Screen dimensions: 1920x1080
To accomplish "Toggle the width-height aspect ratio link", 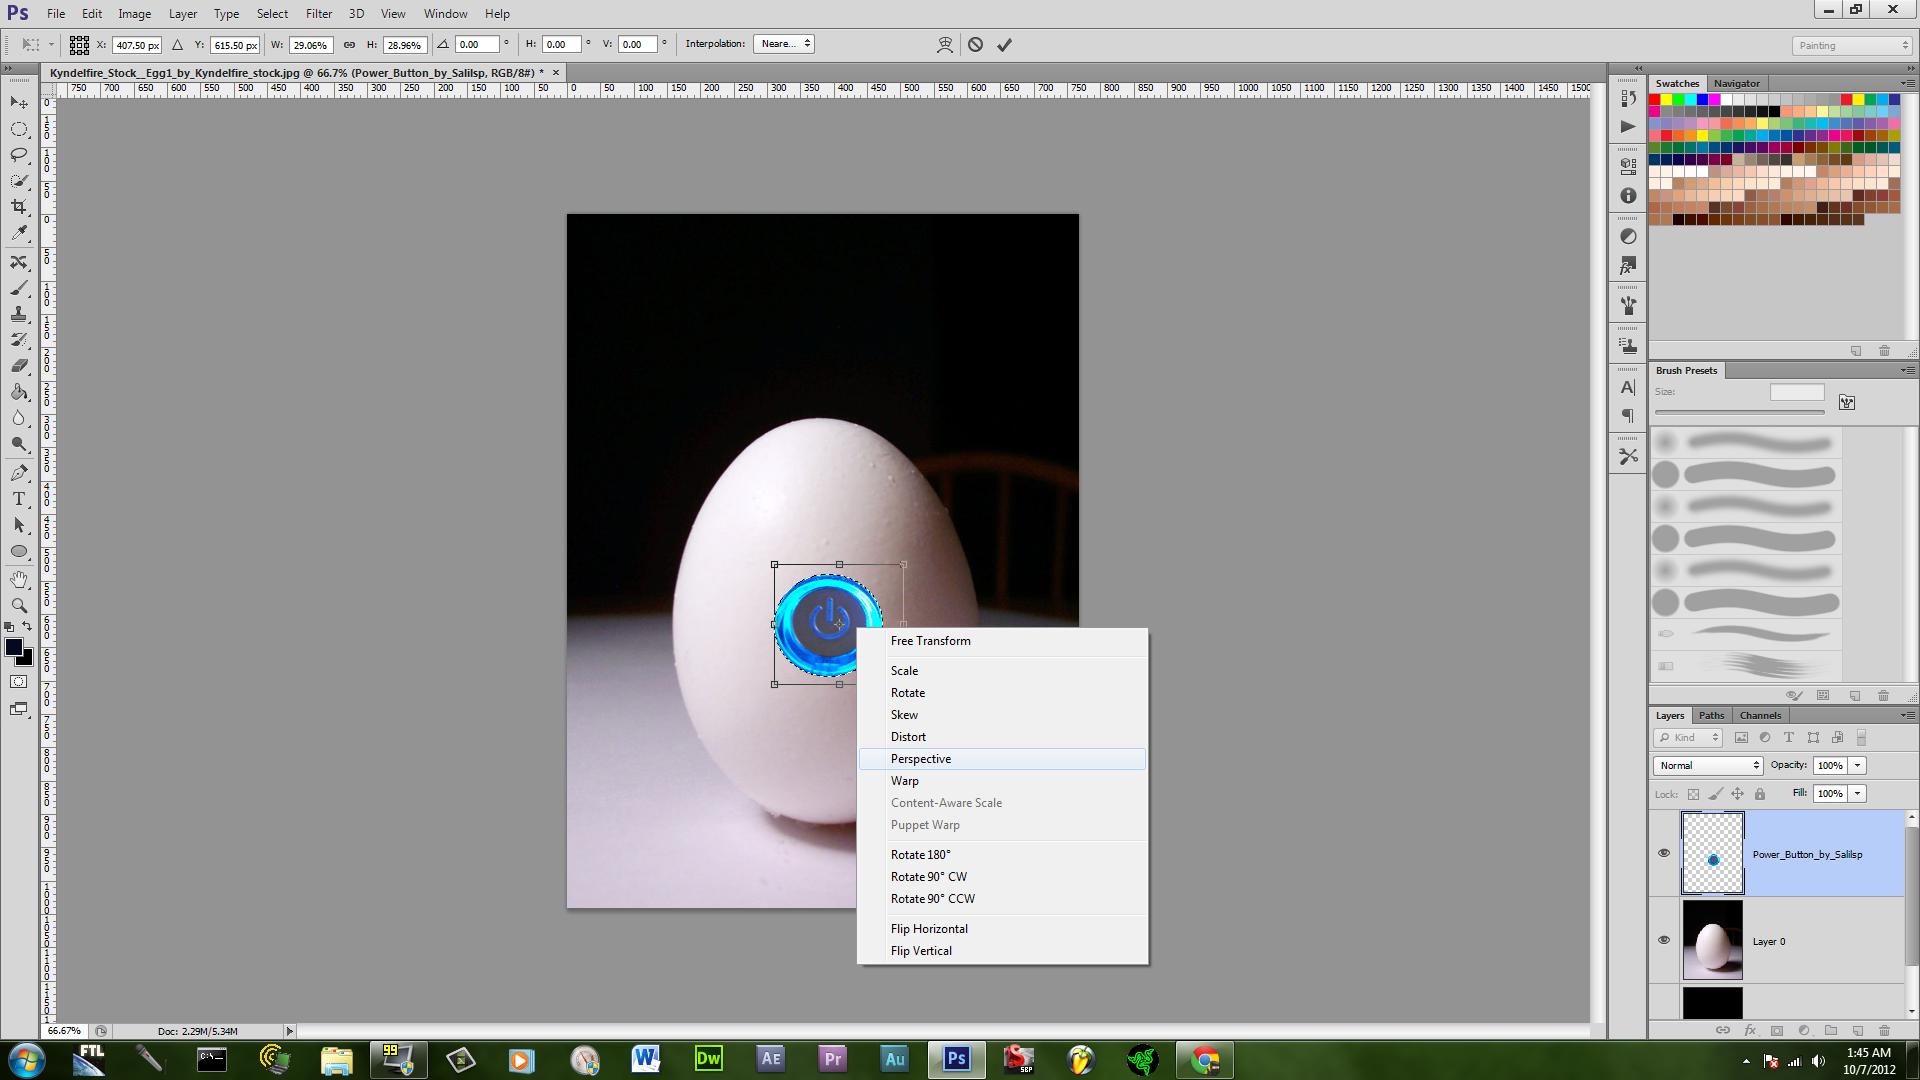I will pos(349,44).
